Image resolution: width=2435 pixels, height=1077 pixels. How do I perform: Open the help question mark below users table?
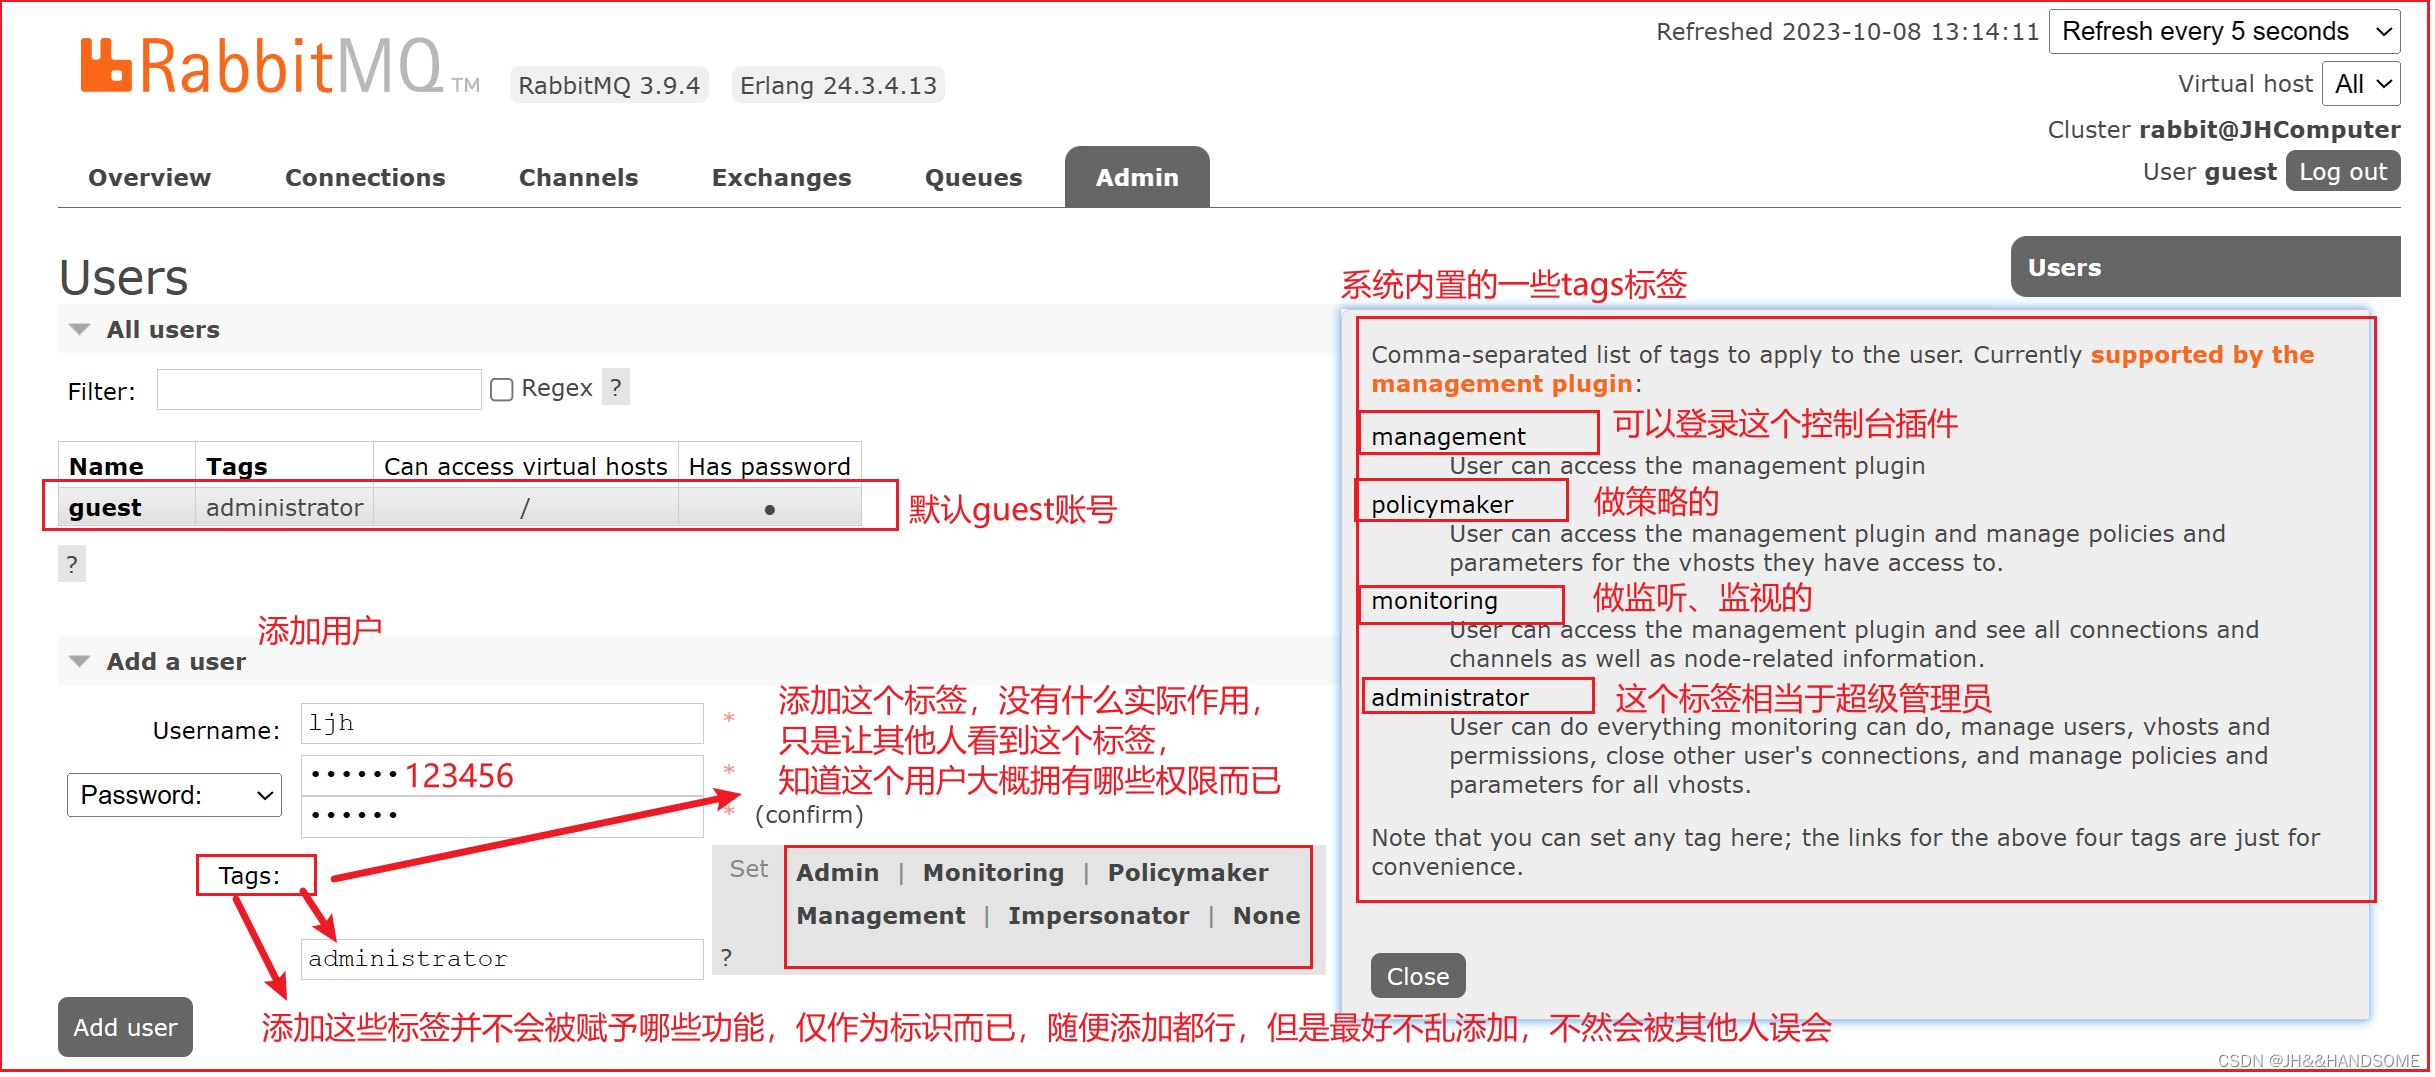pyautogui.click(x=72, y=564)
